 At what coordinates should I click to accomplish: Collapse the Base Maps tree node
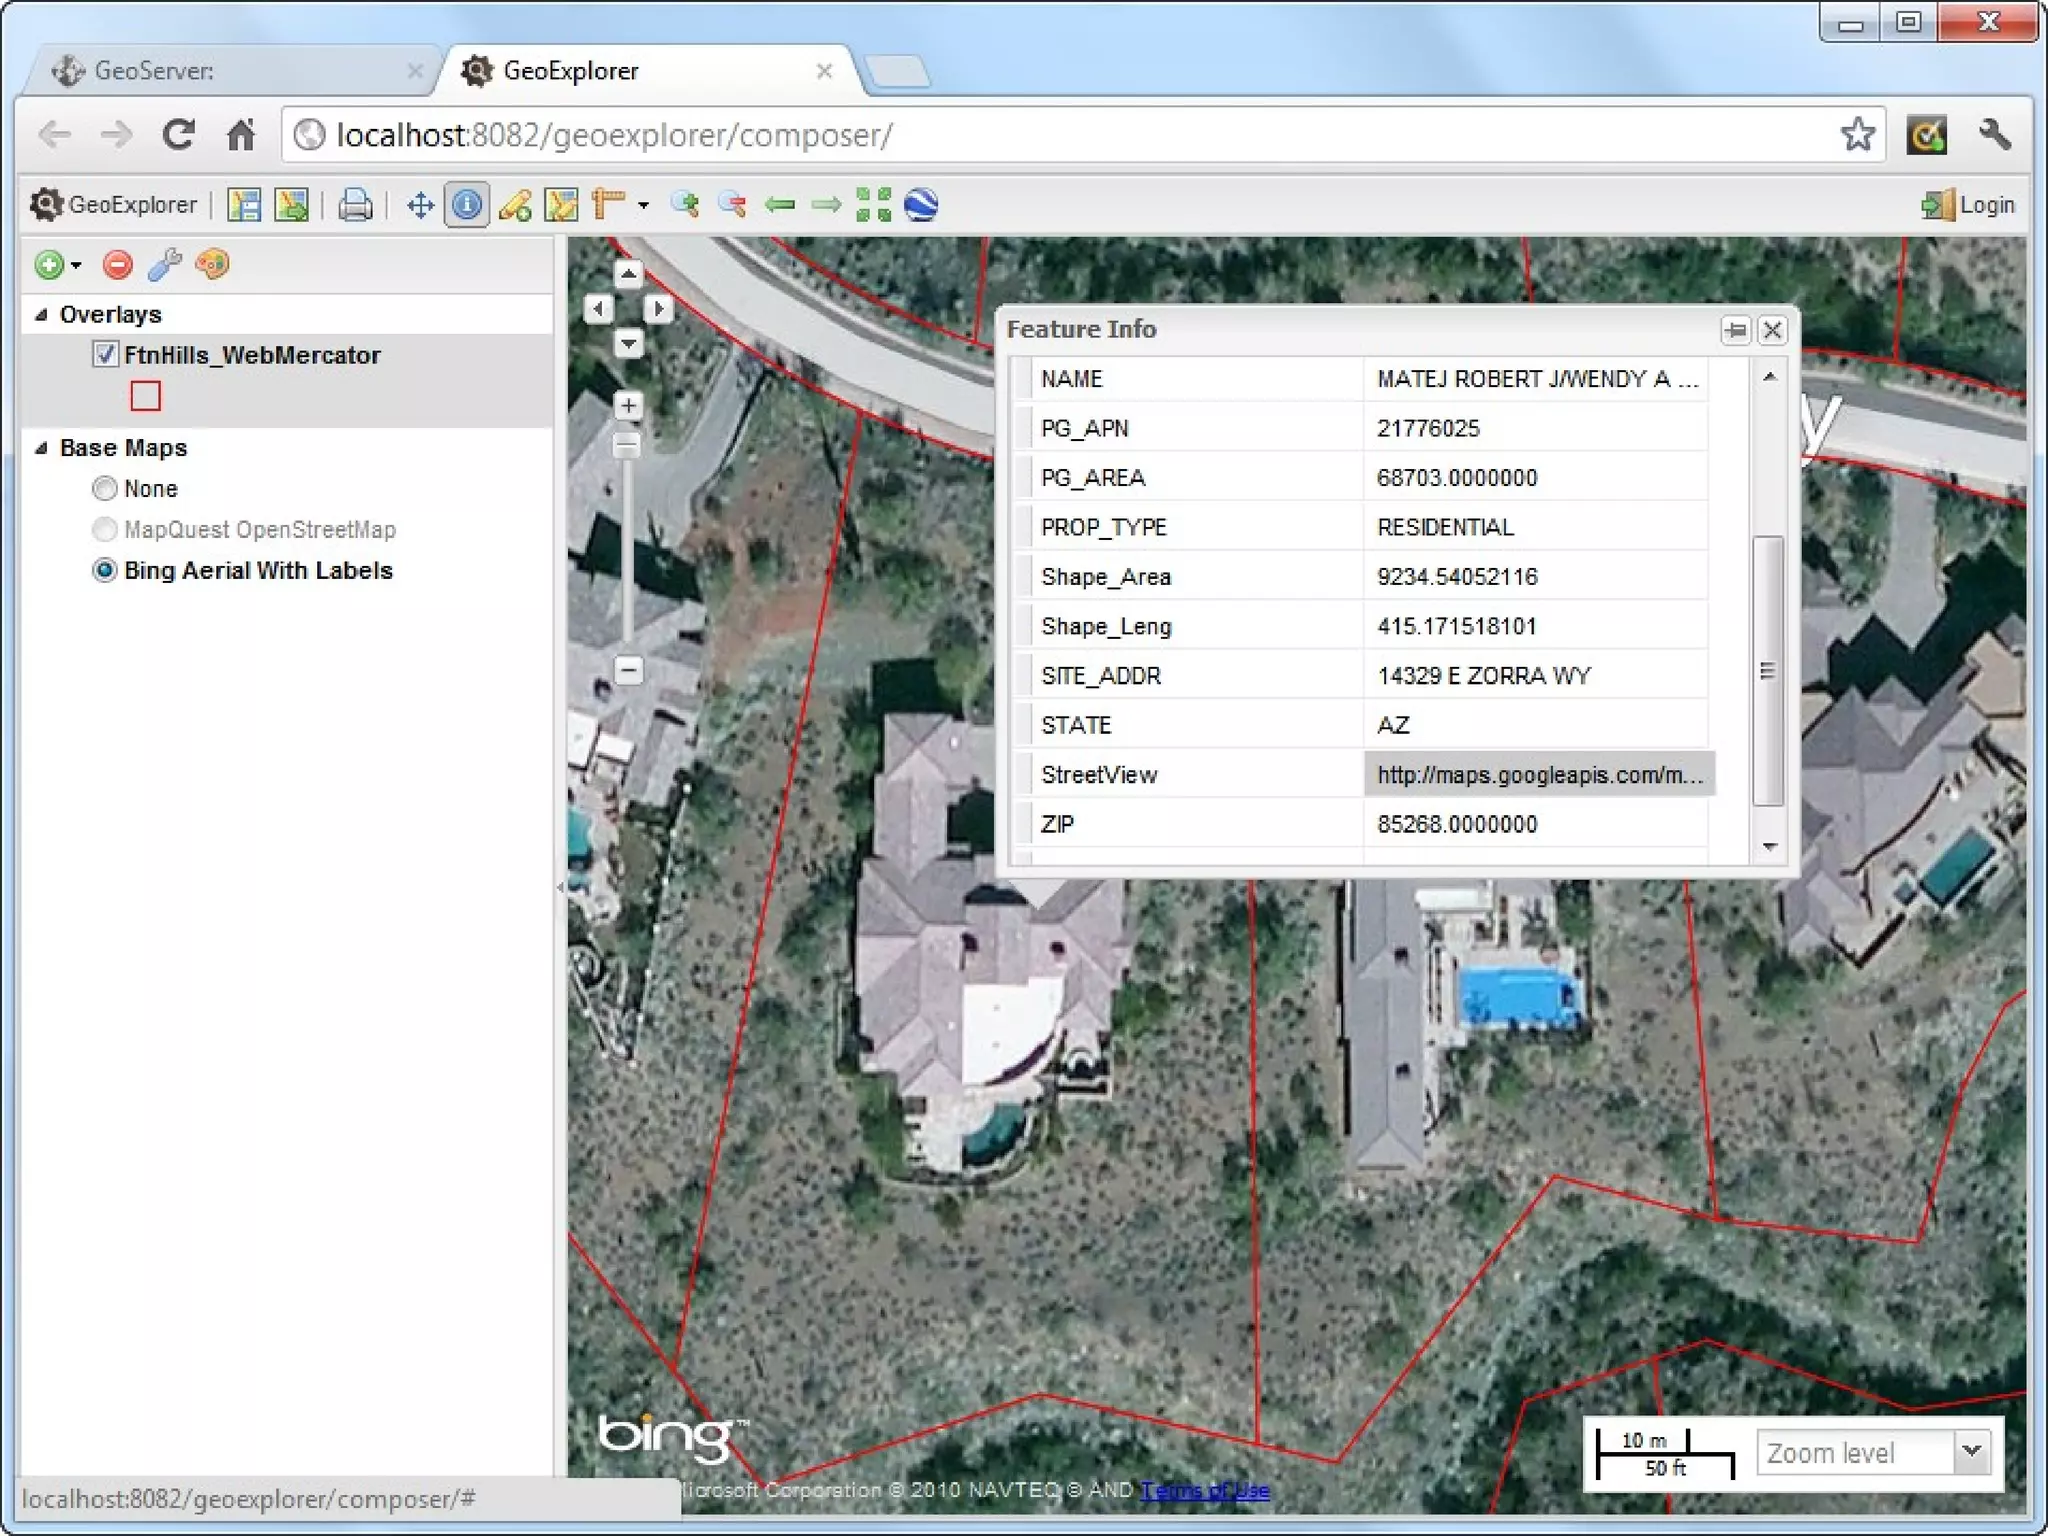coord(41,447)
